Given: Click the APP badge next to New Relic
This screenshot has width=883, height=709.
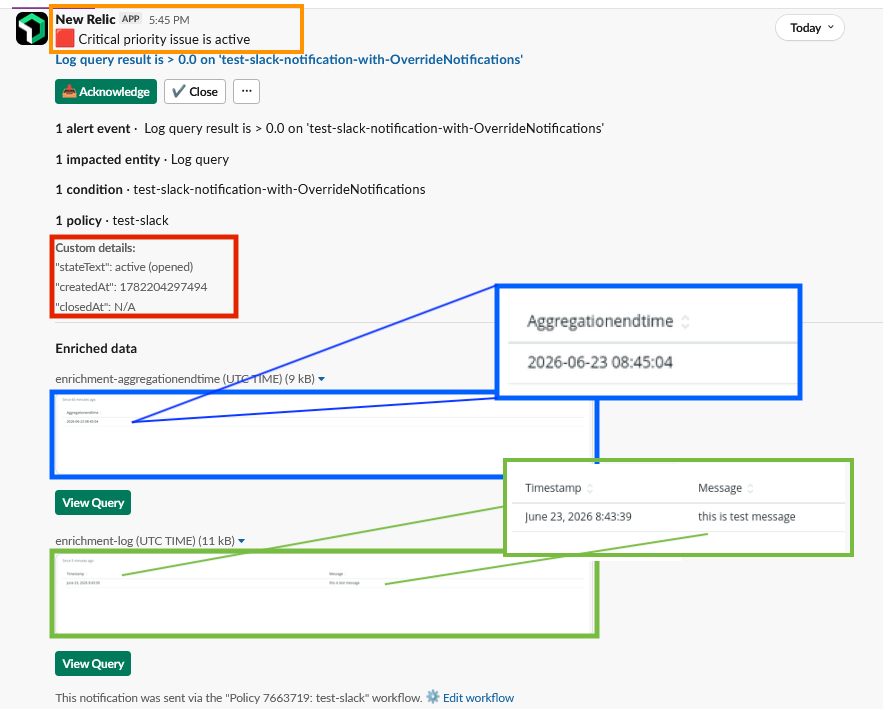Looking at the screenshot, I should [x=131, y=19].
